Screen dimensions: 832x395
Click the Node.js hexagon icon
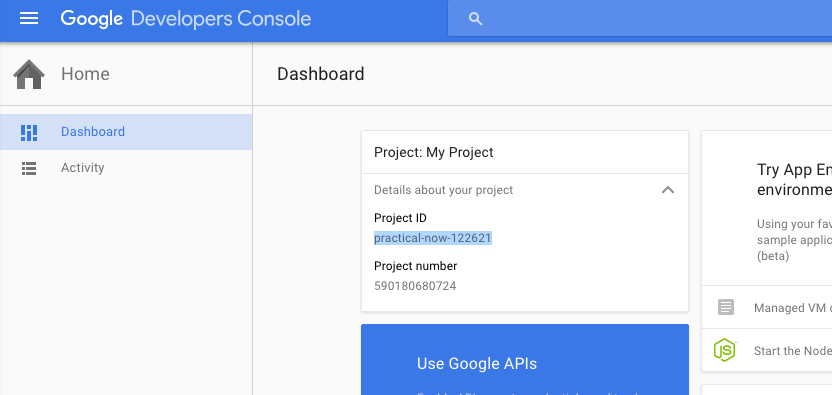[724, 350]
